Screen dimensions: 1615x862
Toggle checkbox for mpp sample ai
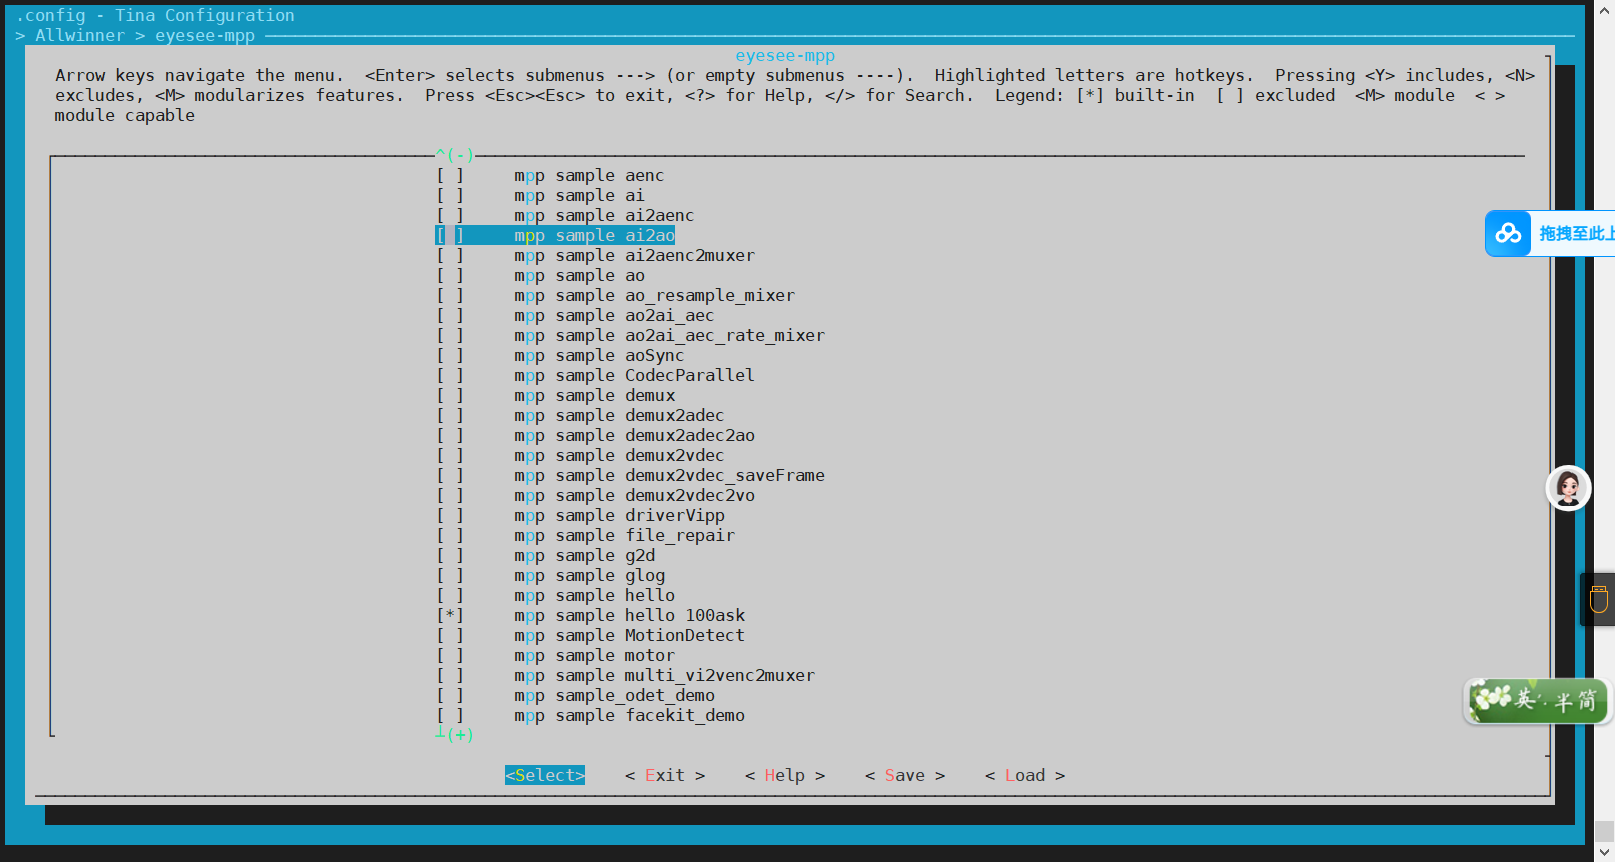coord(450,196)
